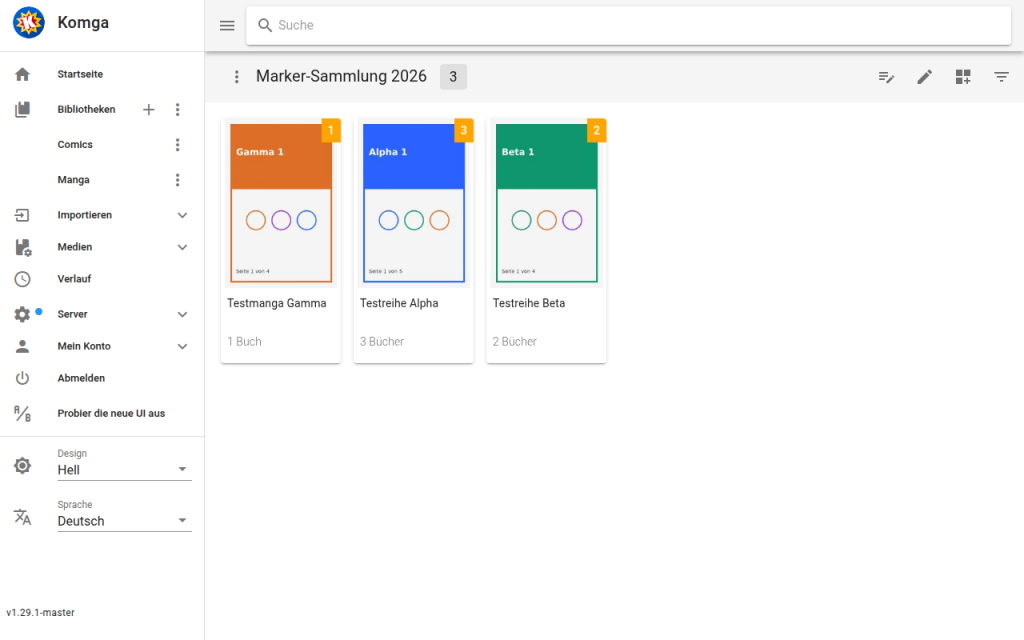Expand the Medien submenu chevron
This screenshot has width=1024, height=640.
183,248
